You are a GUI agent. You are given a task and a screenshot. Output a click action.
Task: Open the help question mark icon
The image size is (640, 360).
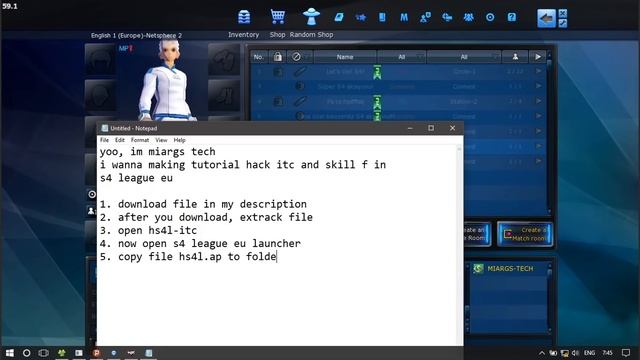[x=512, y=17]
